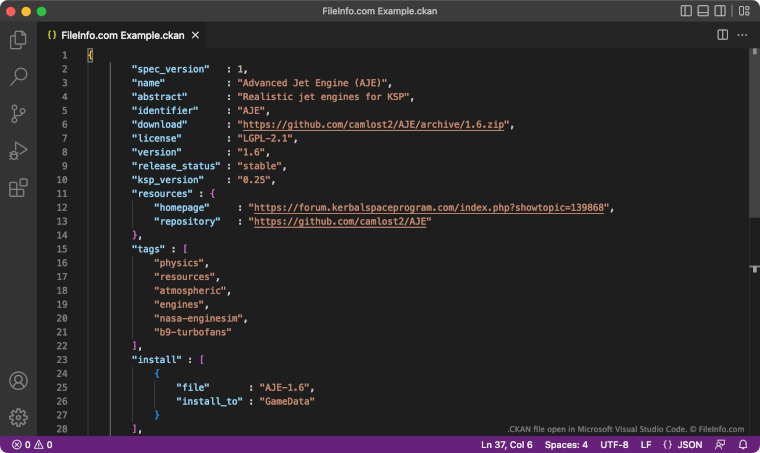The height and width of the screenshot is (453, 760).
Task: Open JSON language mode picker
Action: 683,444
